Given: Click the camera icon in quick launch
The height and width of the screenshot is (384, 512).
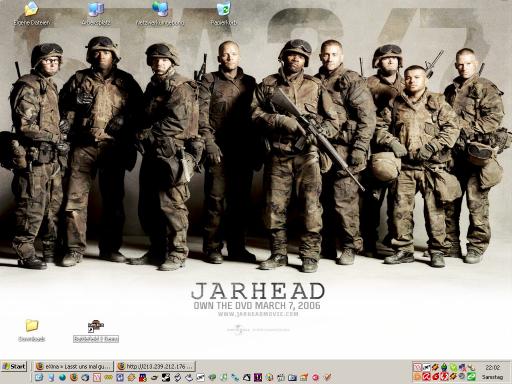Looking at the screenshot, I should pyautogui.click(x=292, y=377).
